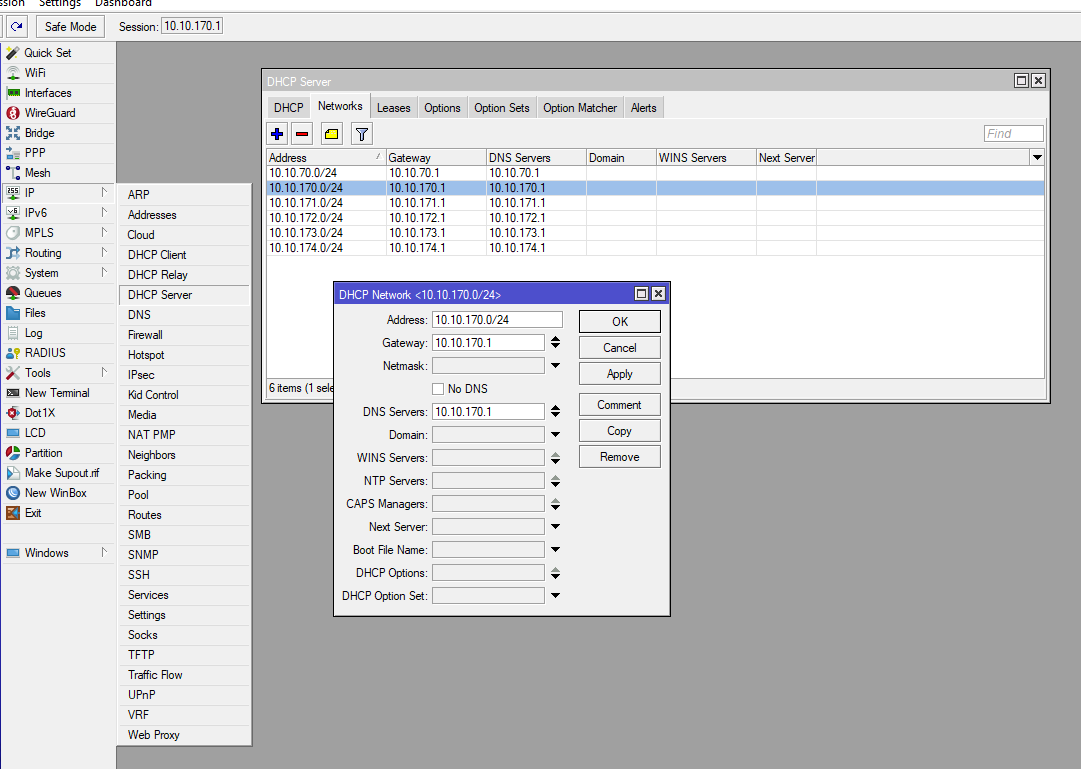Click the Dot1X icon in sidebar
Screen dimensions: 1081x769
tap(13, 412)
